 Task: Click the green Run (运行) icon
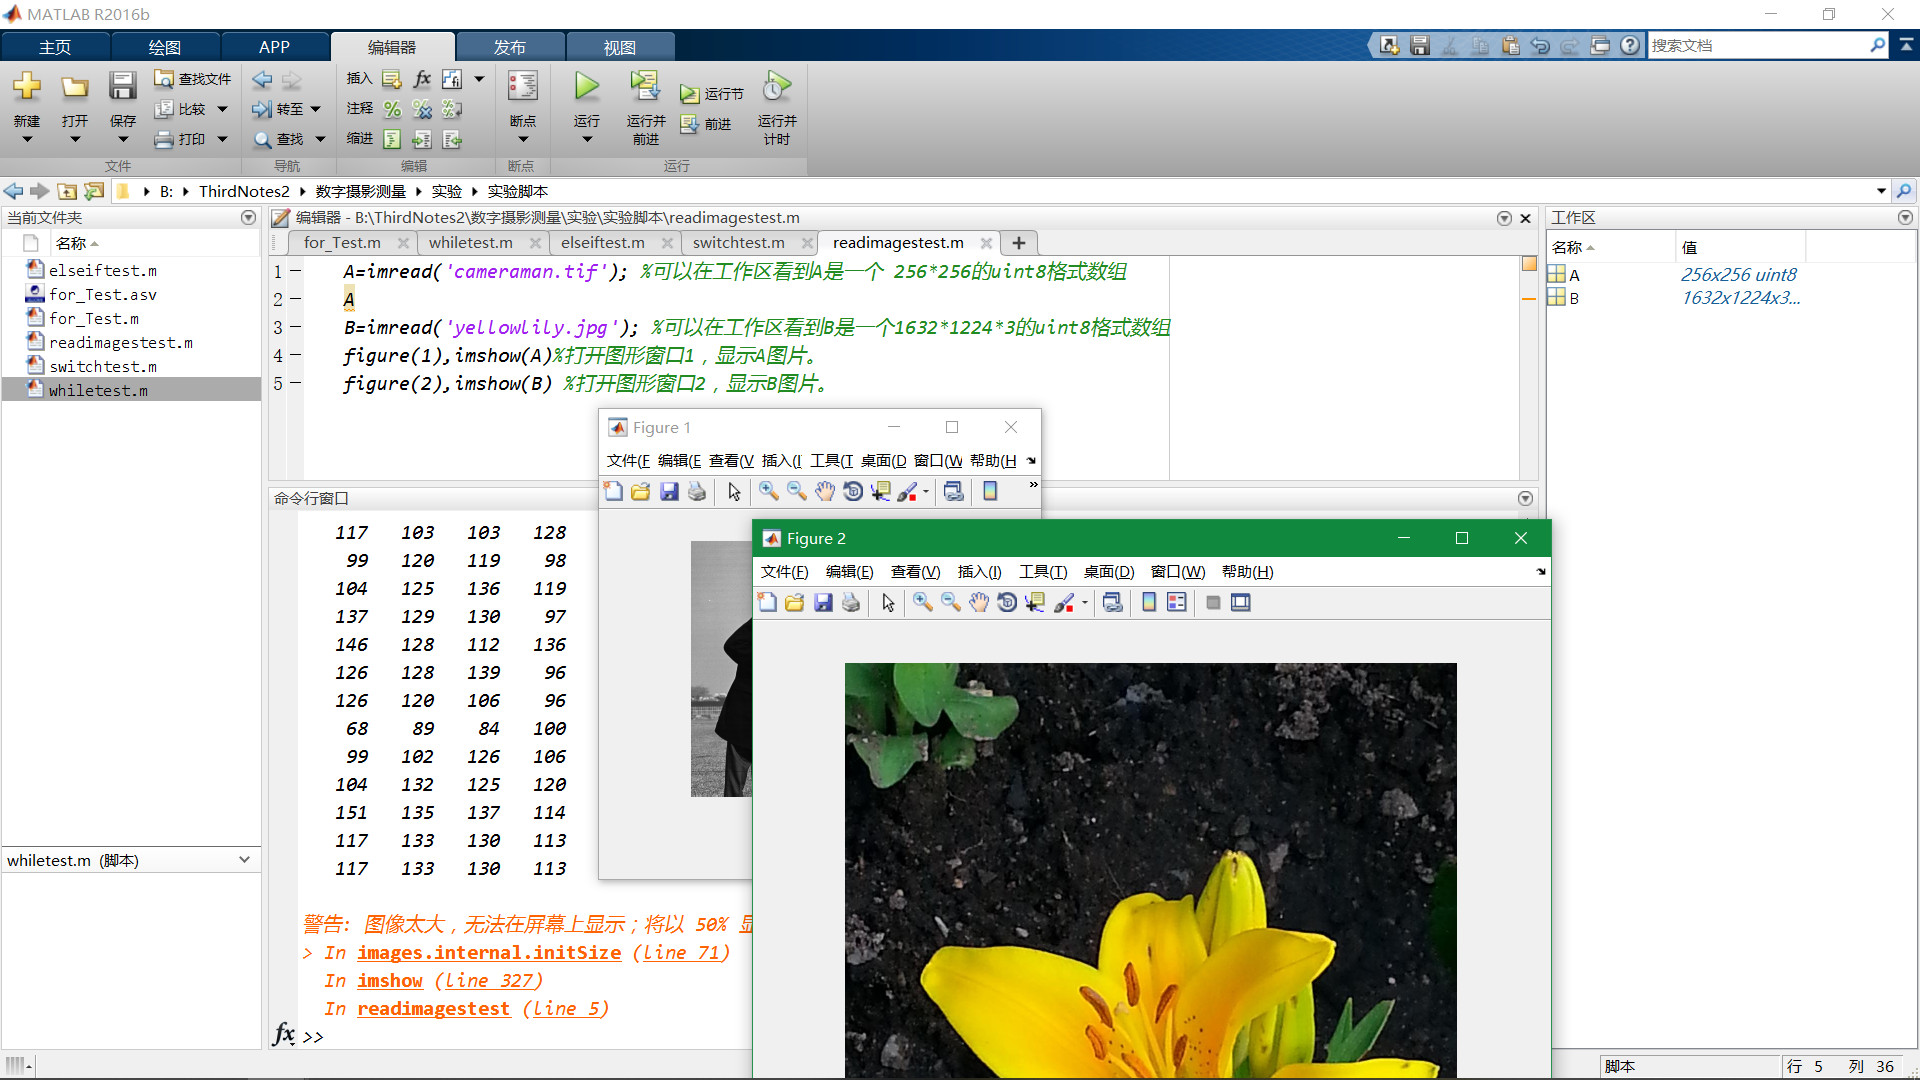[x=587, y=86]
